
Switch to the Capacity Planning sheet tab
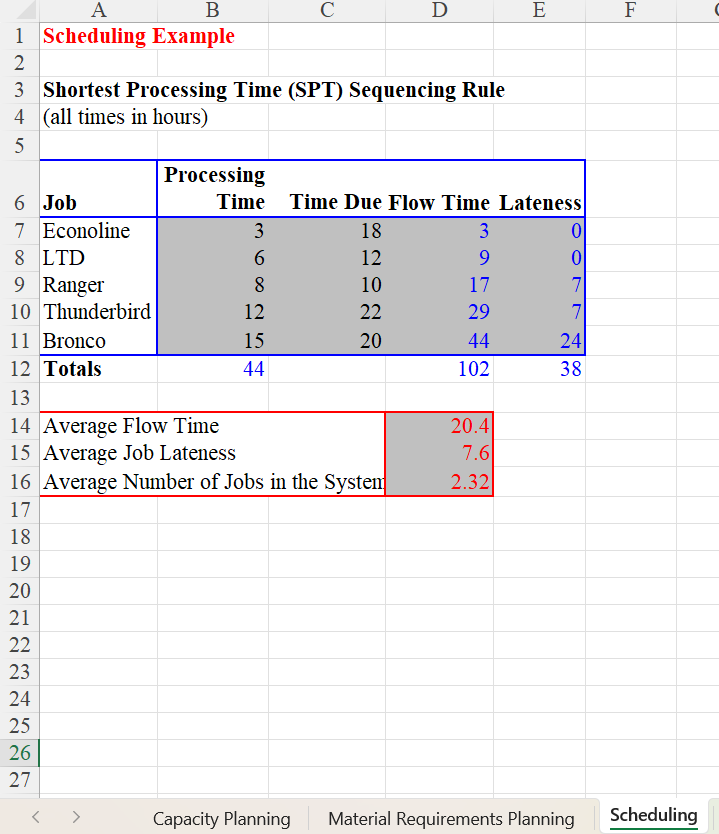tap(221, 818)
